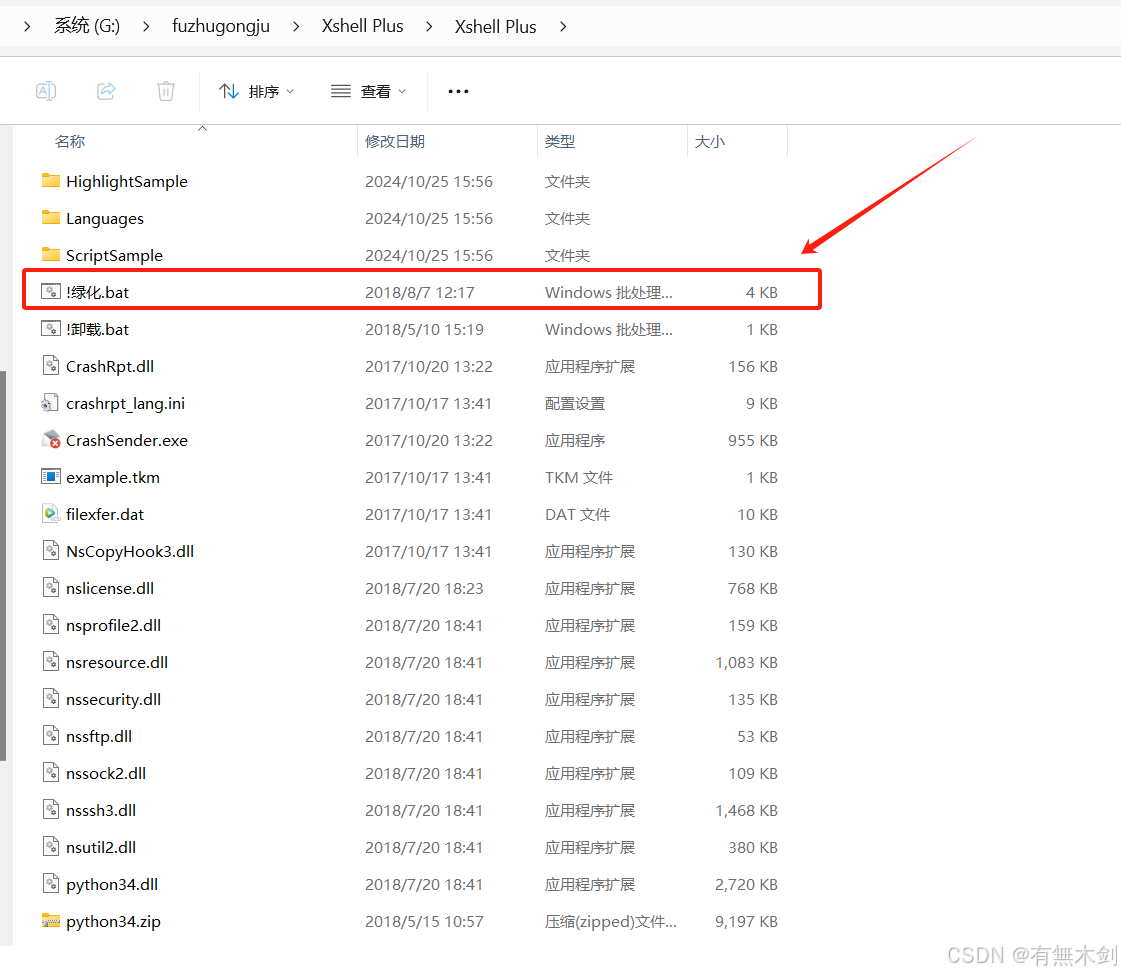Click the Delete icon in the toolbar

pos(165,91)
